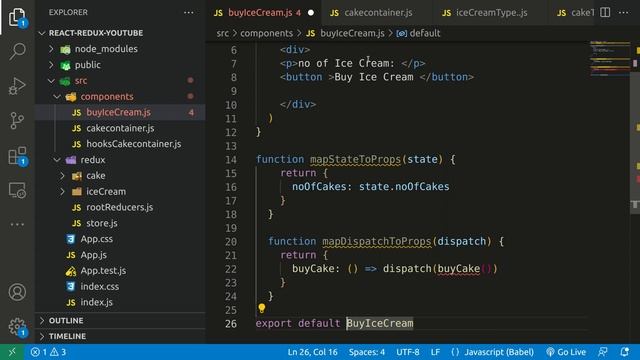Screen dimensions: 640x360
Task: Open the Explorer panel more actions menu
Action: (x=189, y=13)
